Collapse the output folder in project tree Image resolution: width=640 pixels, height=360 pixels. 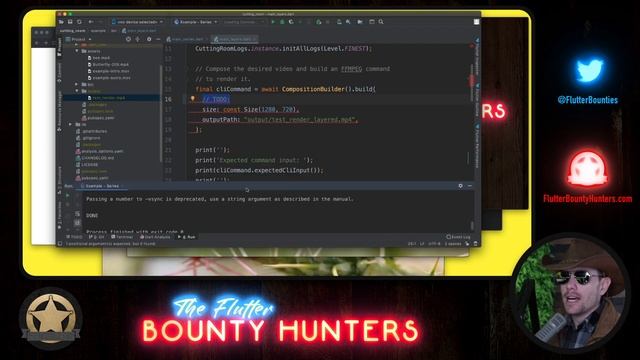(x=77, y=91)
